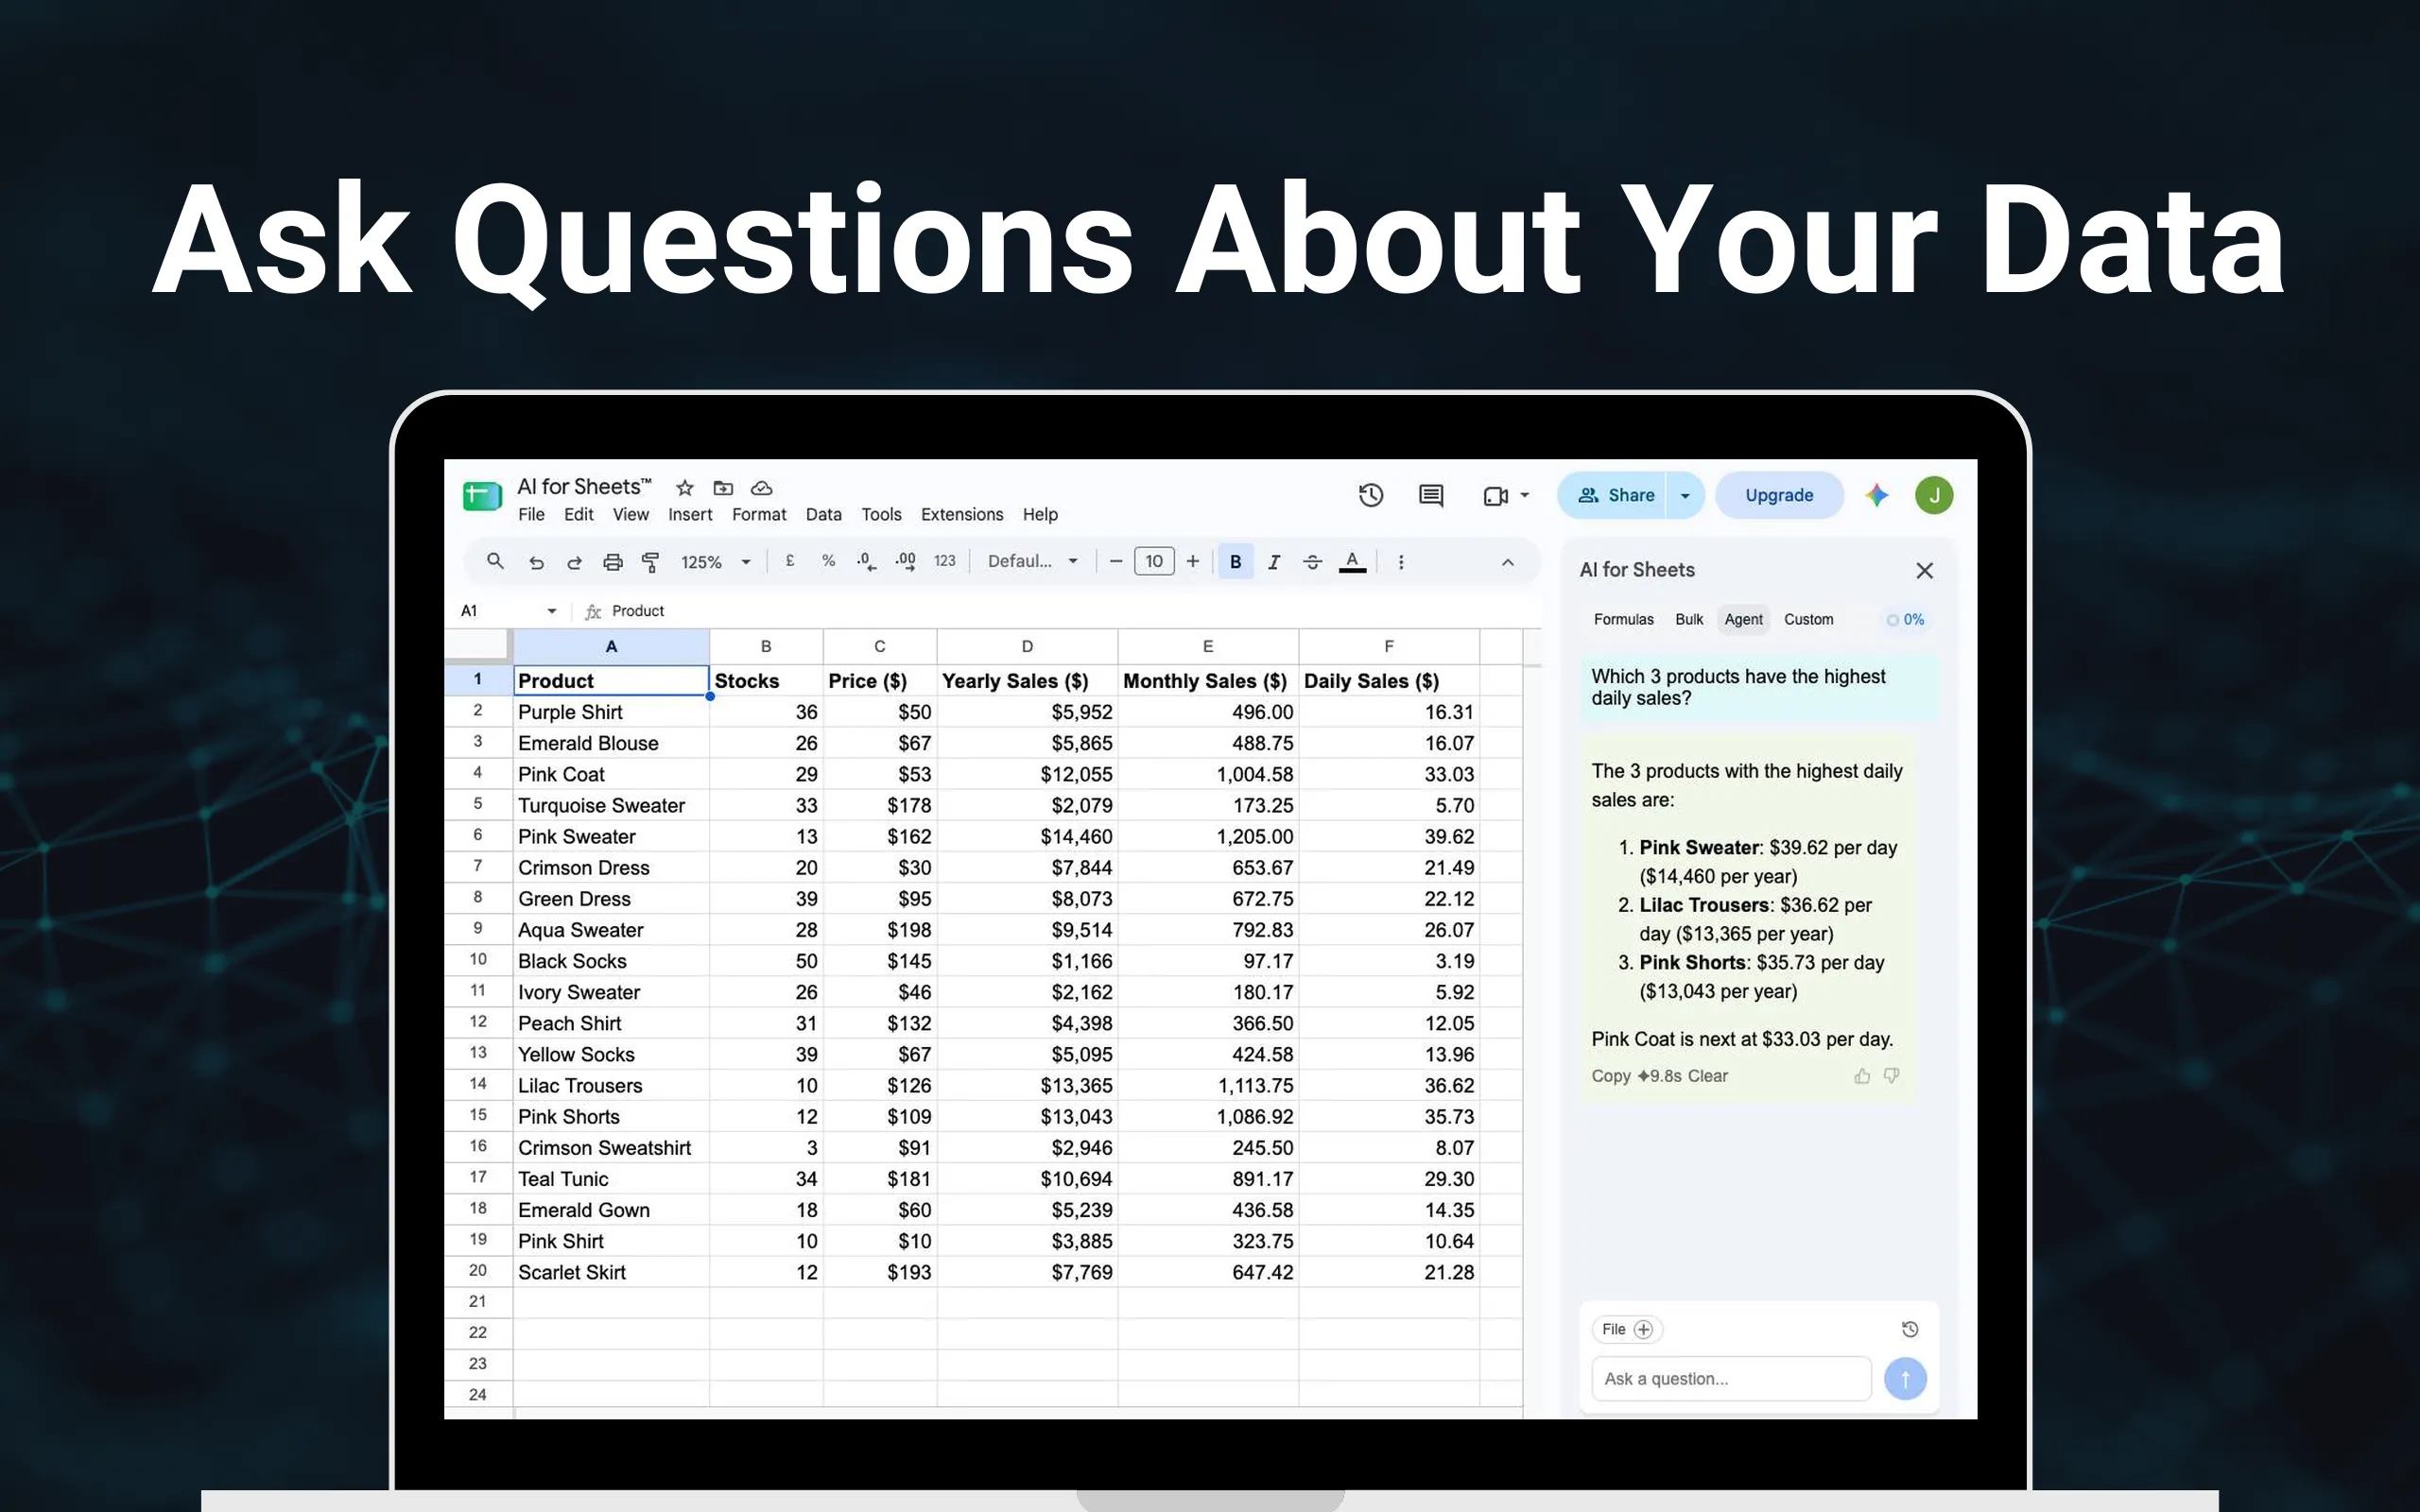
Task: Click the move to folder icon
Action: click(x=723, y=488)
